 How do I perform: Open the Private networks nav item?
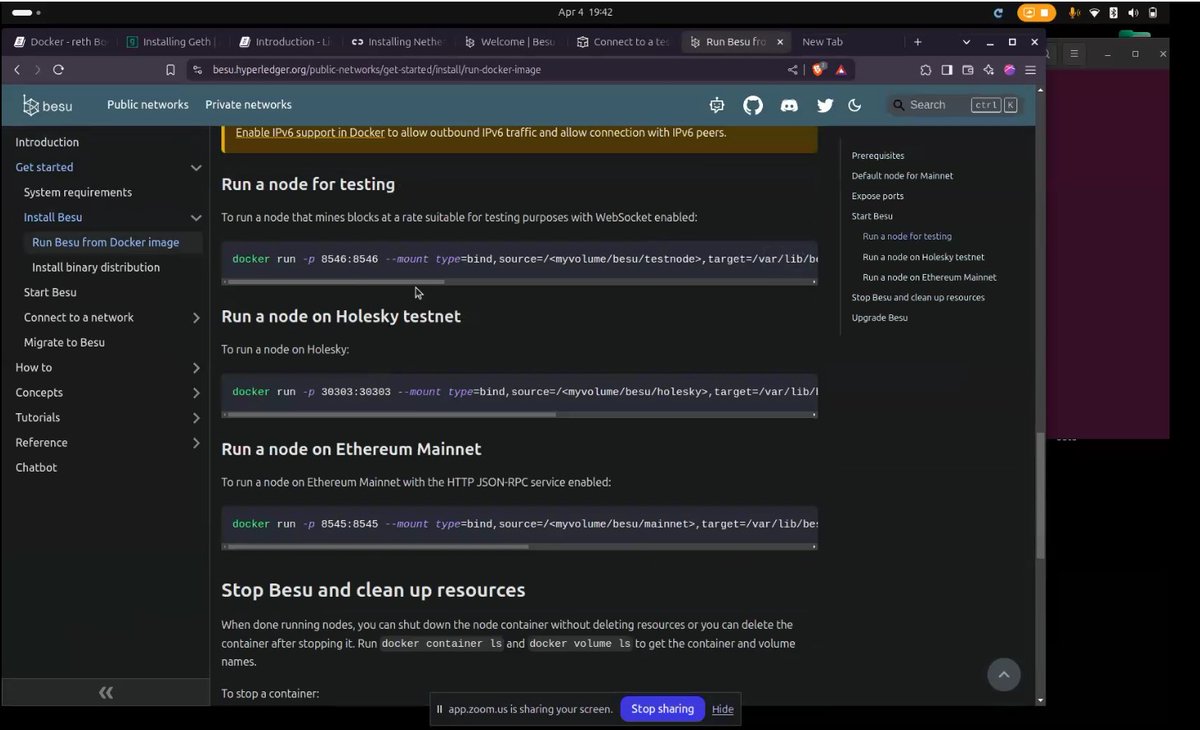[x=249, y=105]
